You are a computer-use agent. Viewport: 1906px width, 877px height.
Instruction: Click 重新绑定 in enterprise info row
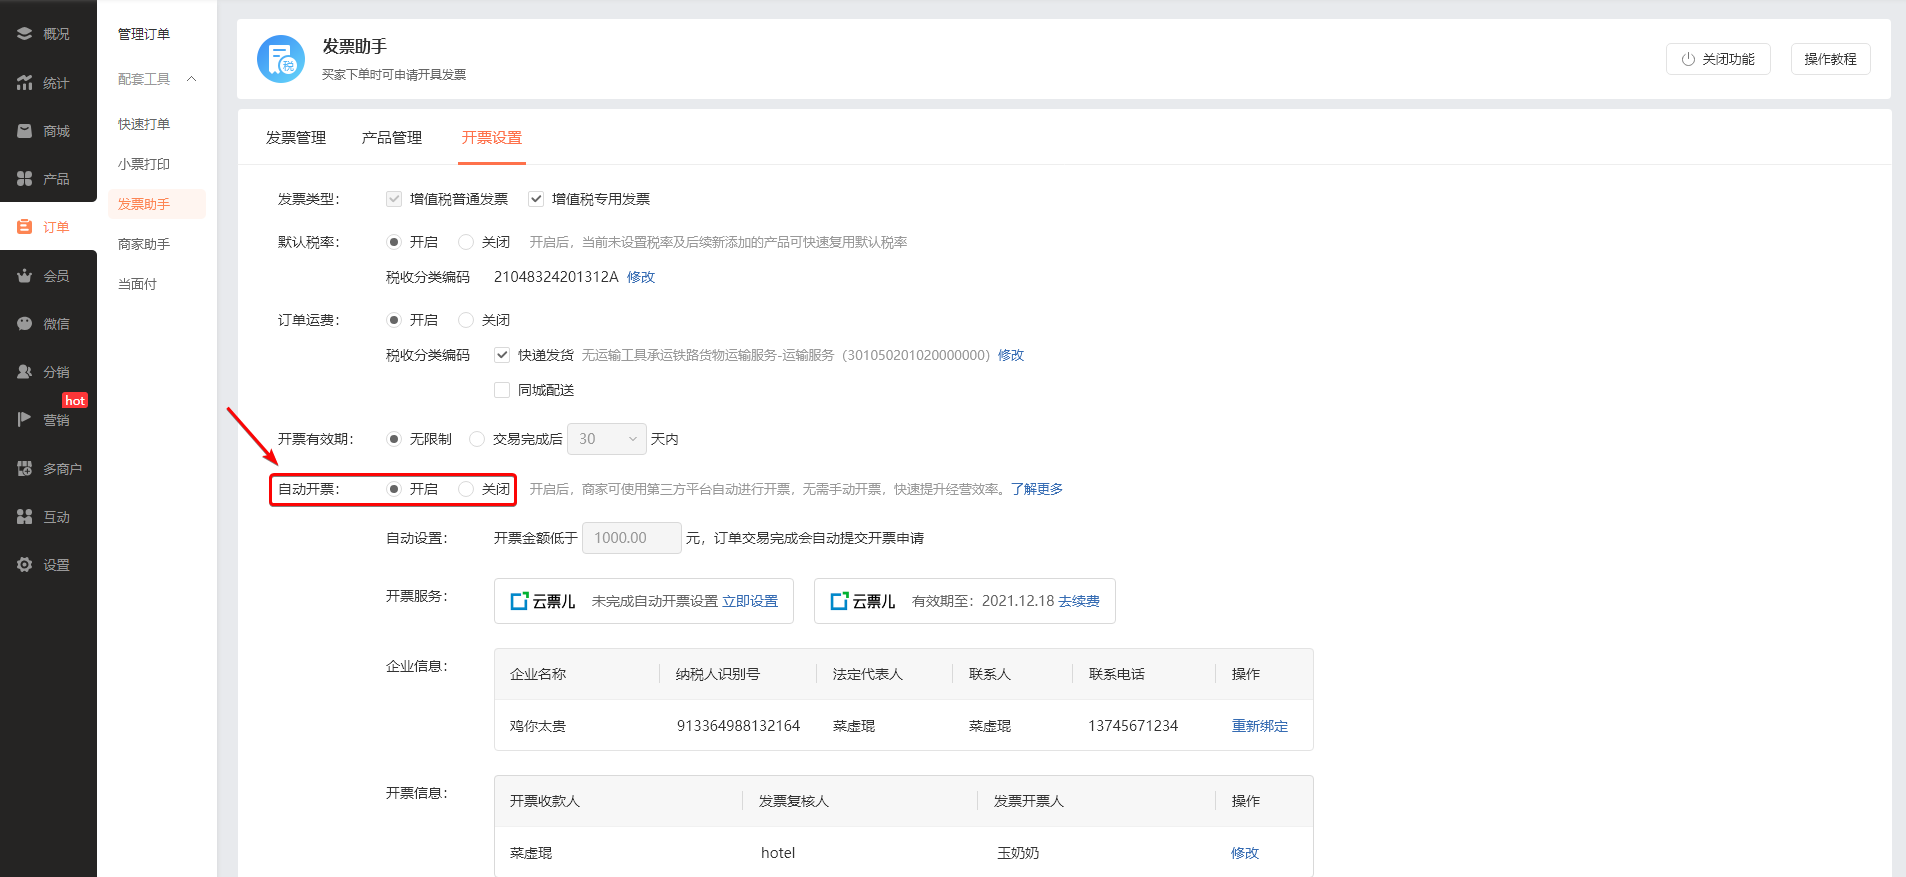pyautogui.click(x=1260, y=726)
